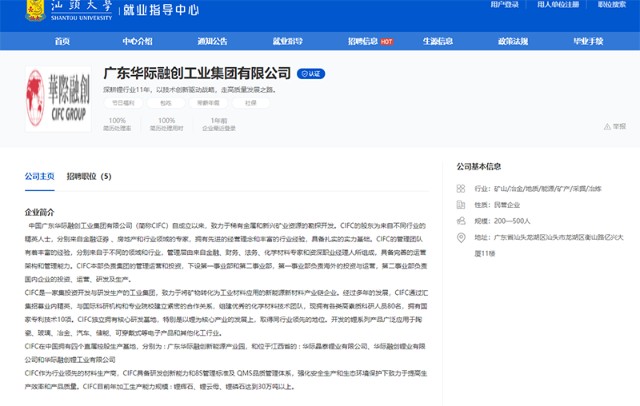Open 就业指导 navigation item

(x=287, y=41)
